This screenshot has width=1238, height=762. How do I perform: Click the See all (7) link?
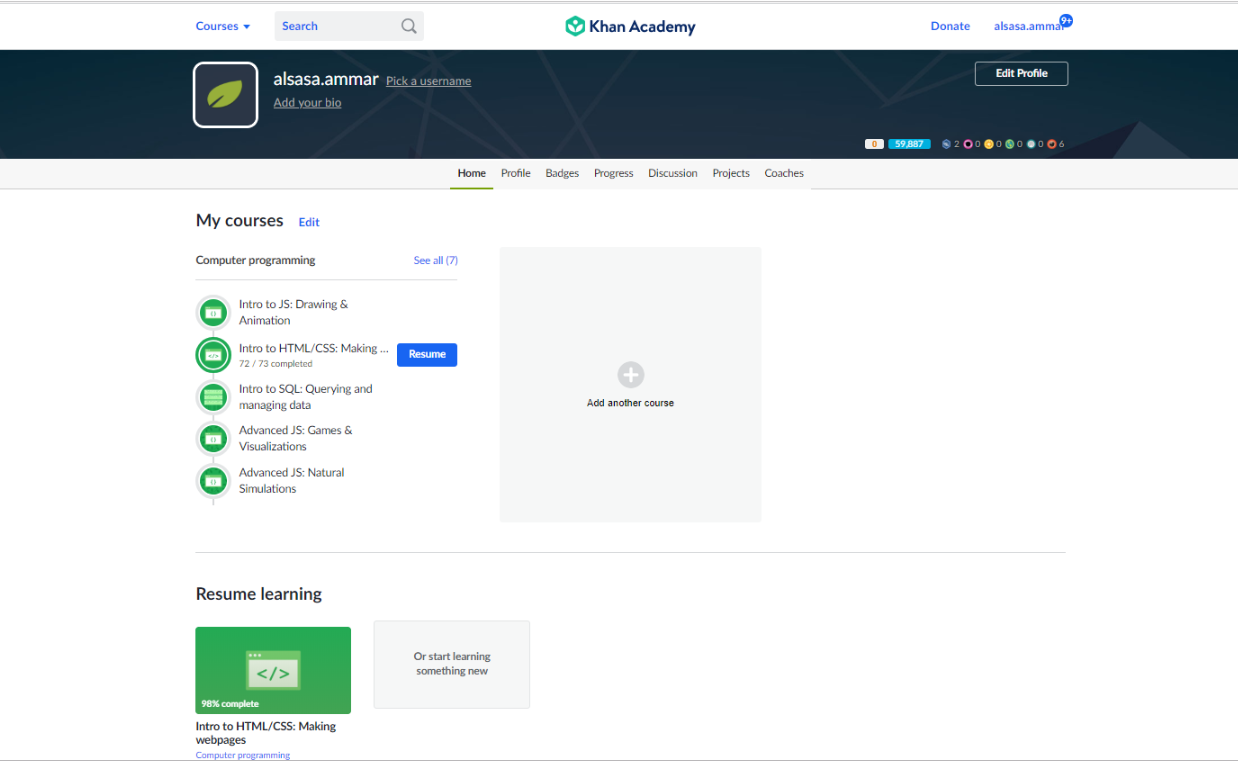[436, 260]
